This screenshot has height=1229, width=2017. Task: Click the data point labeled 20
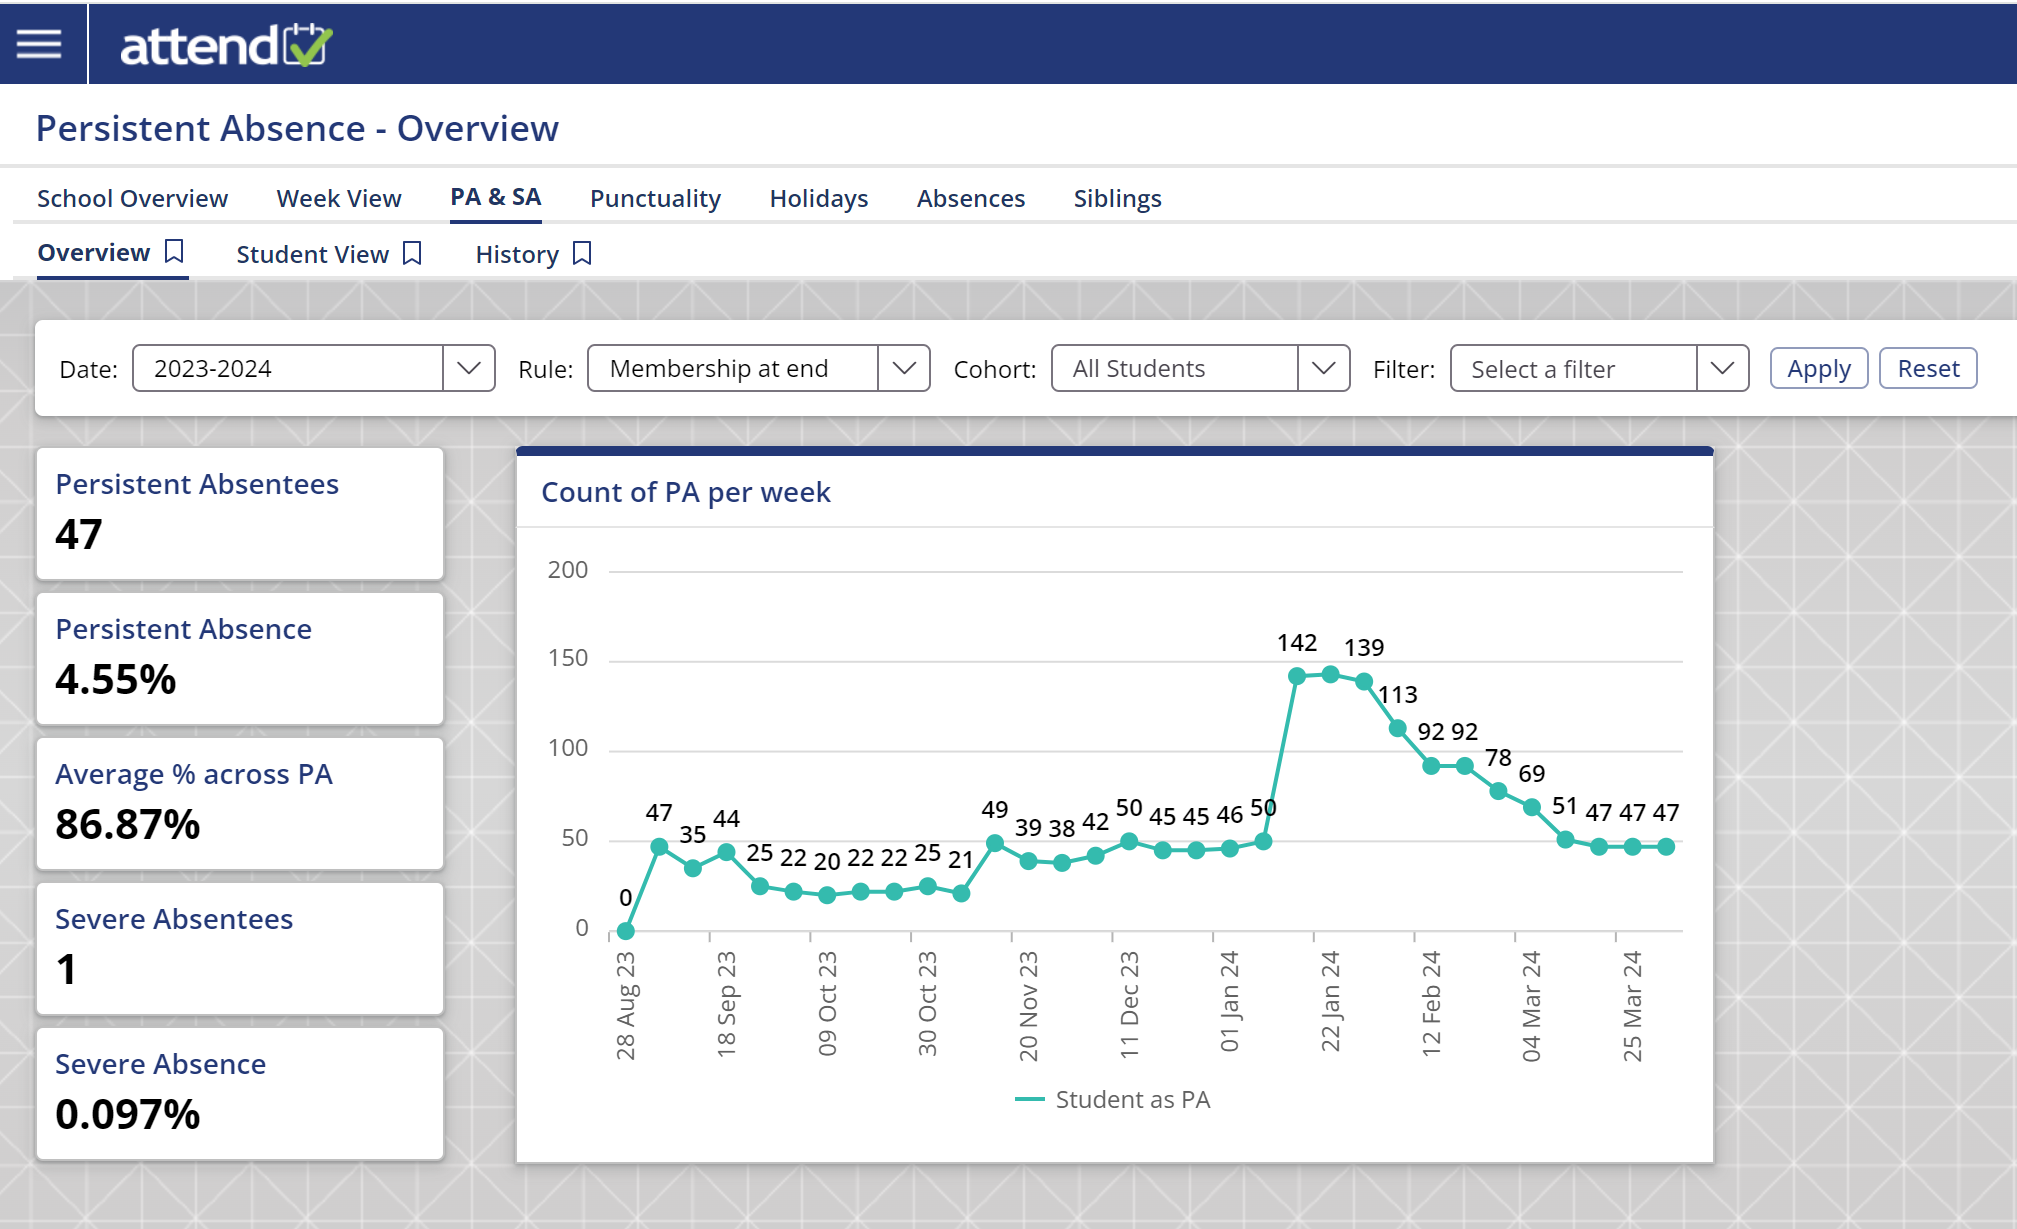pyautogui.click(x=827, y=895)
